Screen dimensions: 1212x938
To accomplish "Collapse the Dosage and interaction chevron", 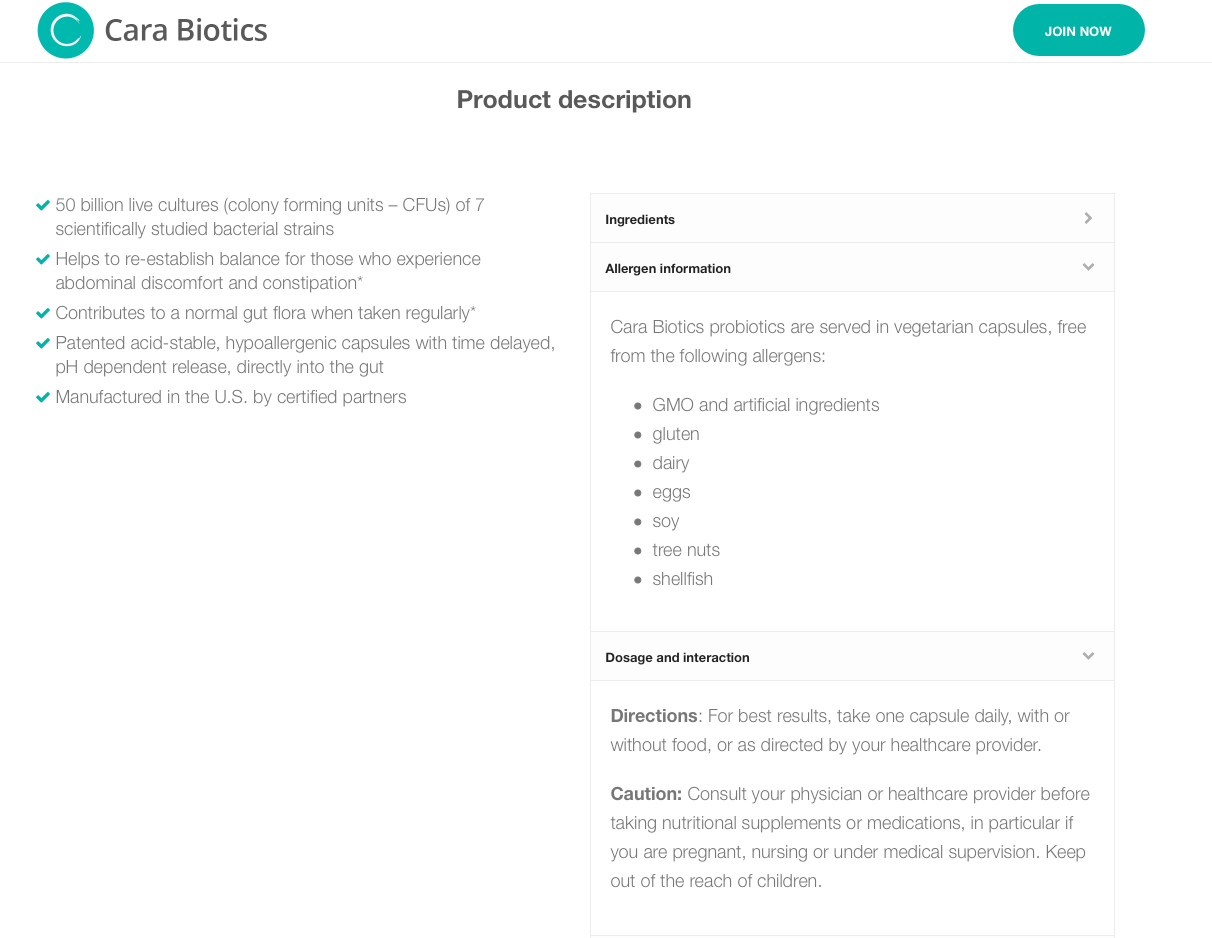I will point(1088,656).
